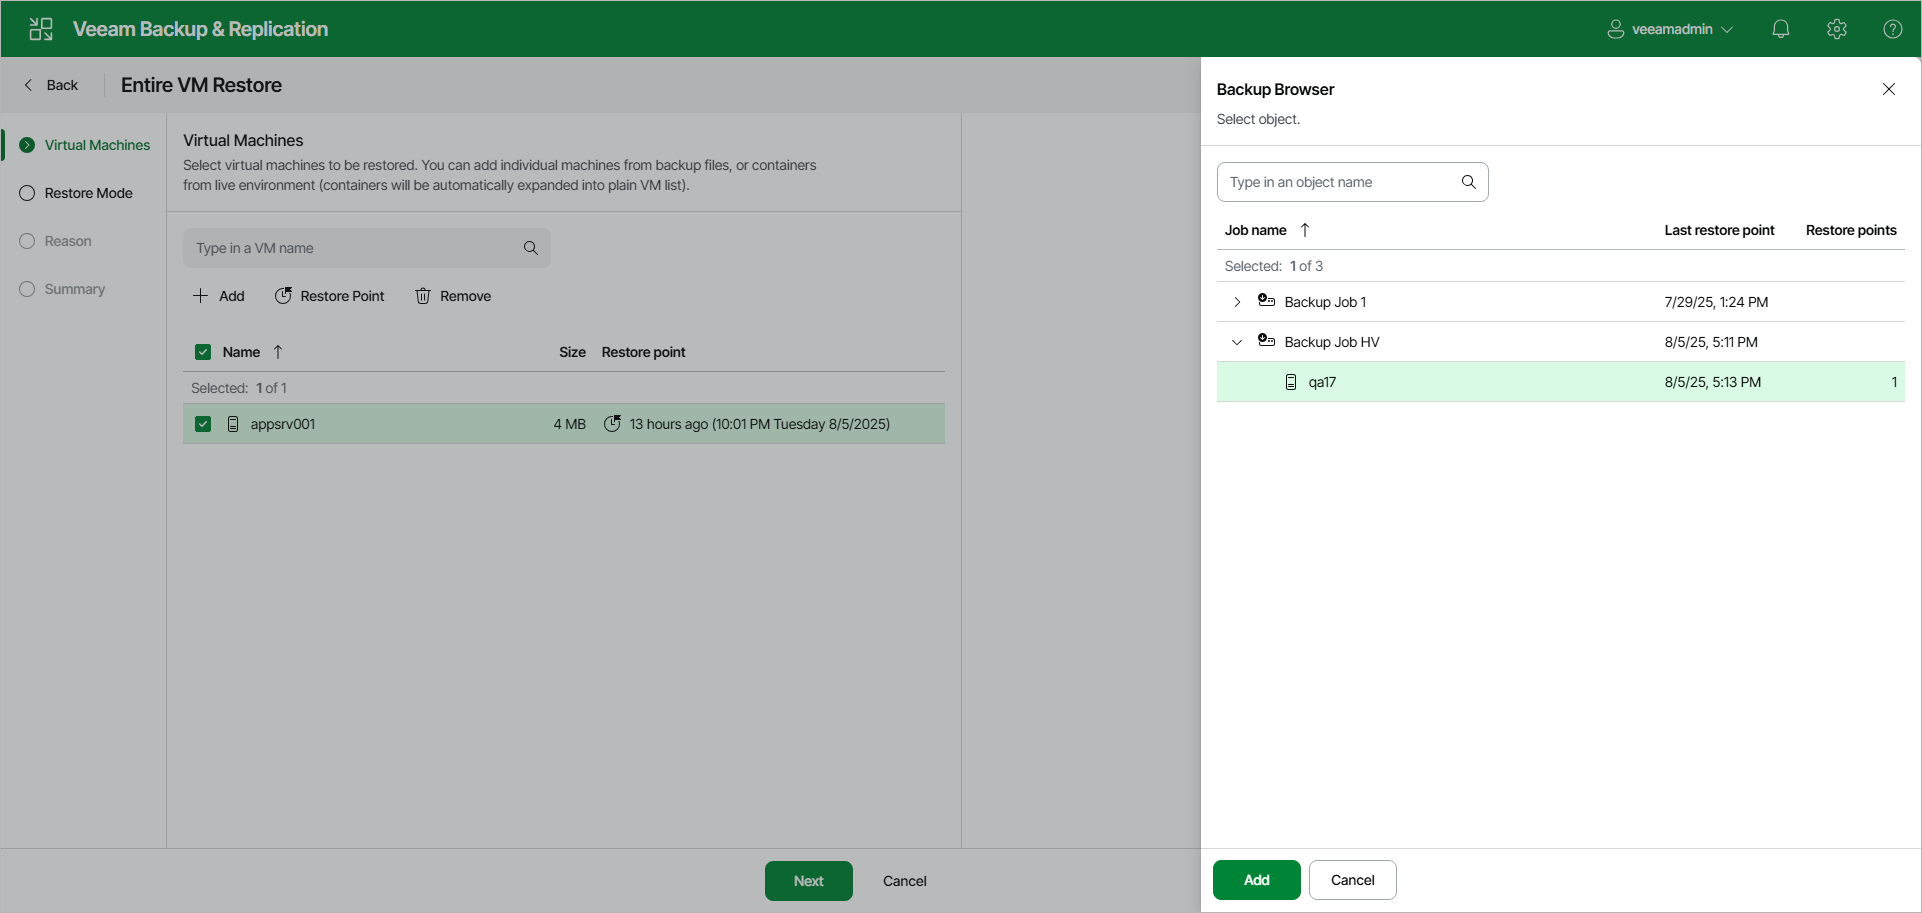Click the 7/29/25, 1:24 PM restore point cell

click(x=1716, y=302)
